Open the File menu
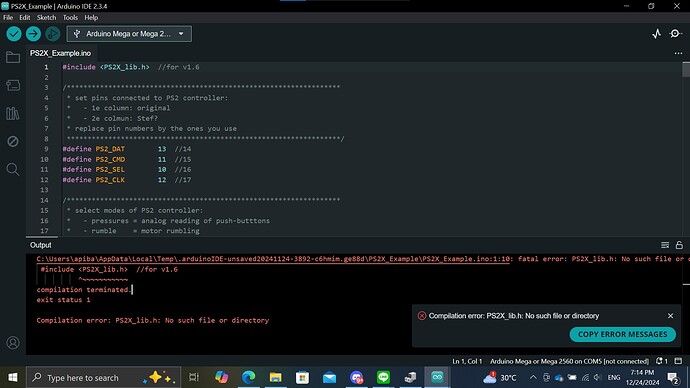The height and width of the screenshot is (388, 690). [8, 18]
